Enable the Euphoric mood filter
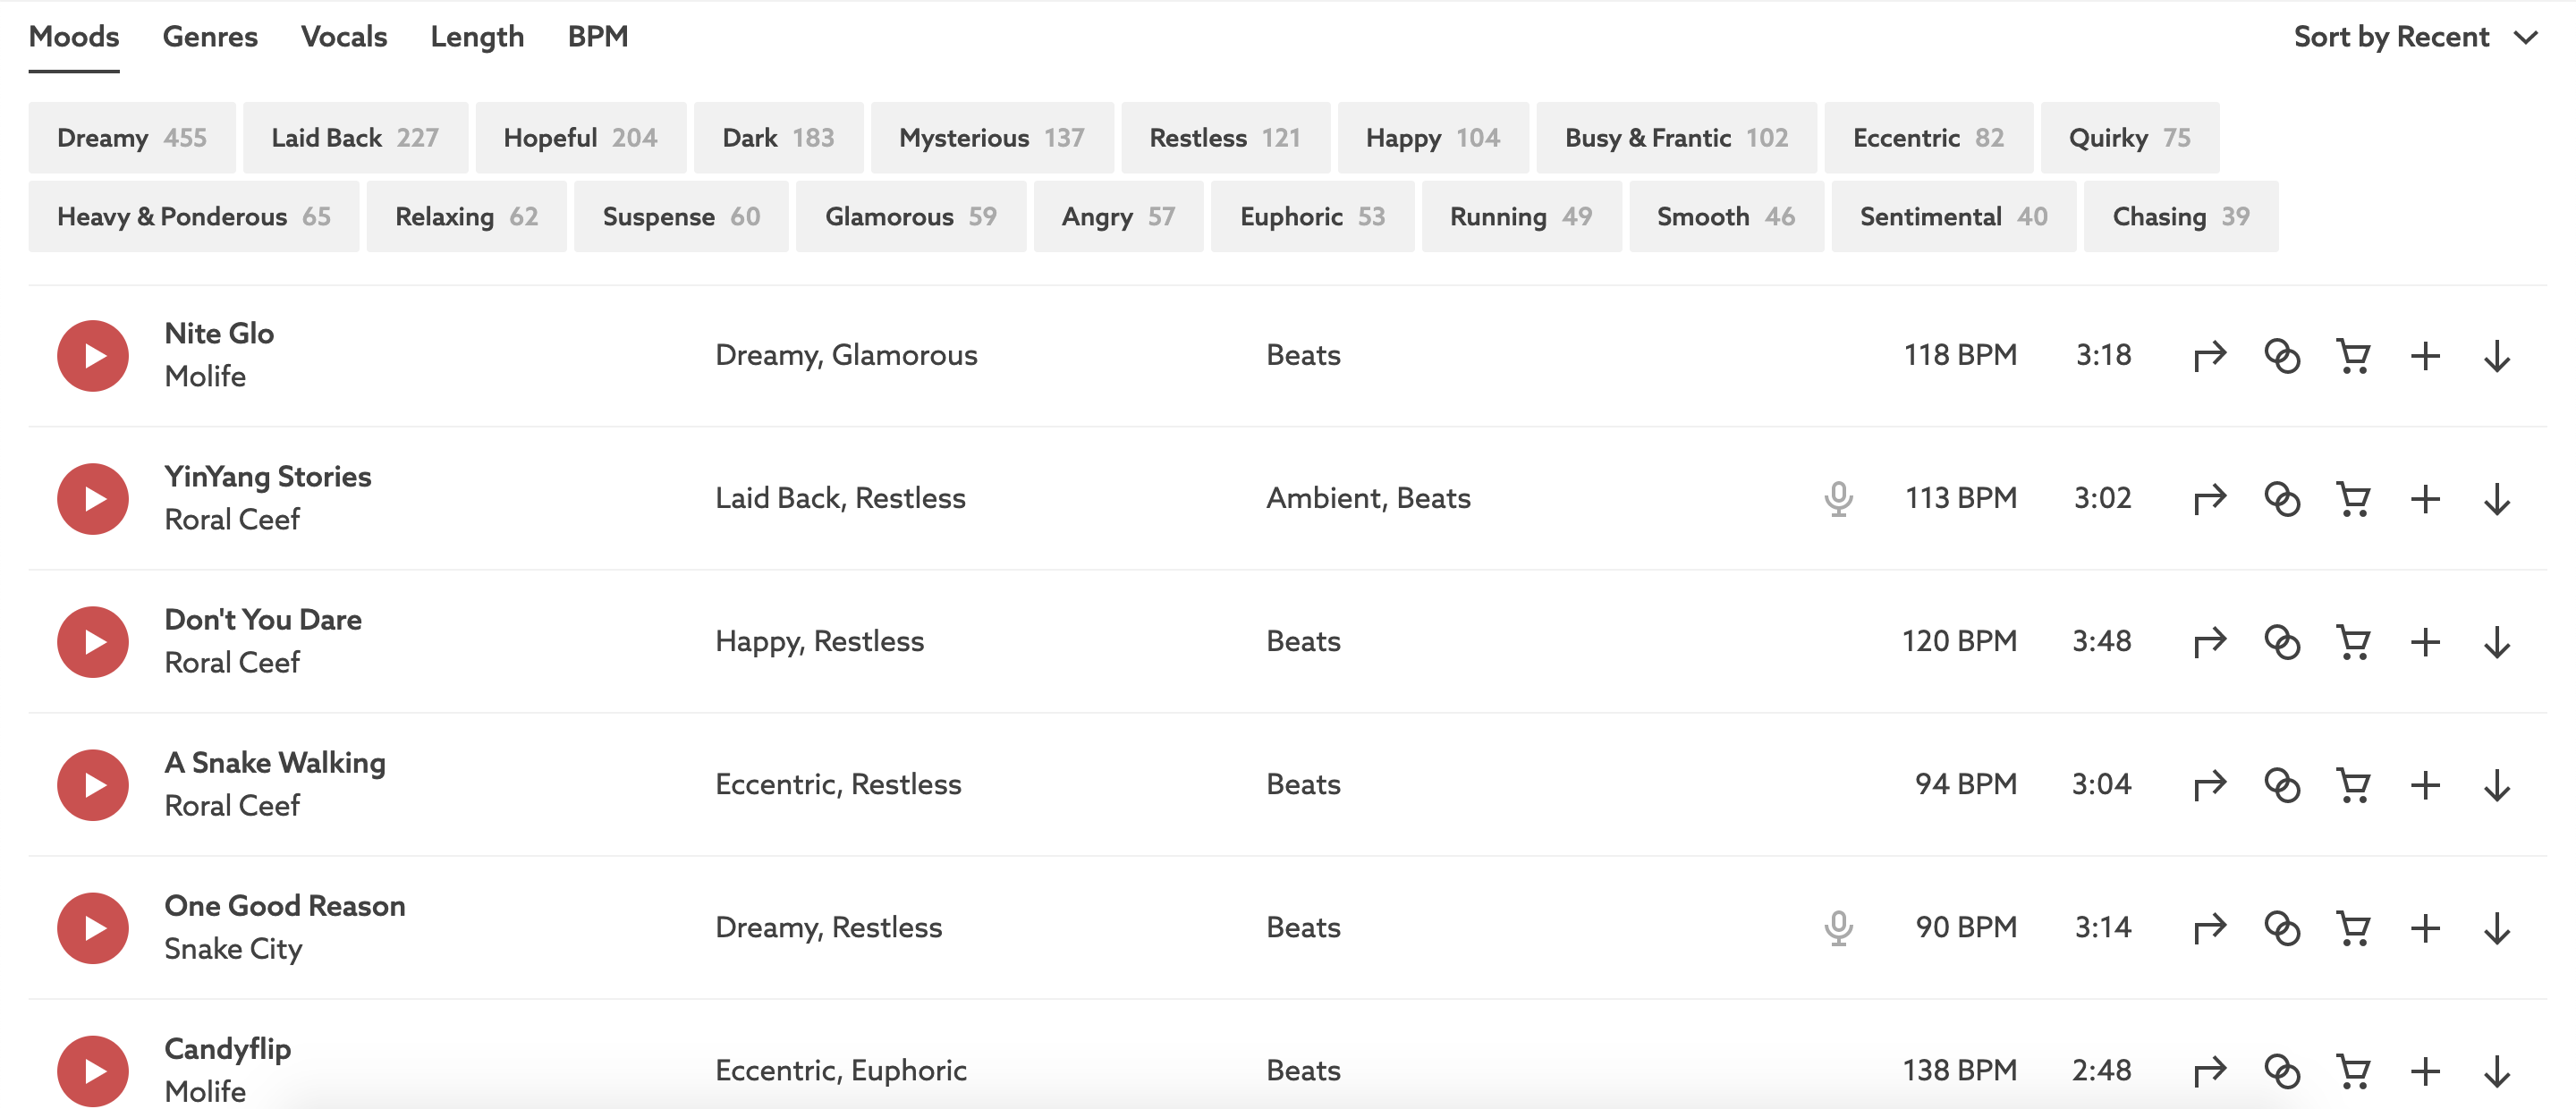Screen dimensions: 2576x1109 [1311, 217]
